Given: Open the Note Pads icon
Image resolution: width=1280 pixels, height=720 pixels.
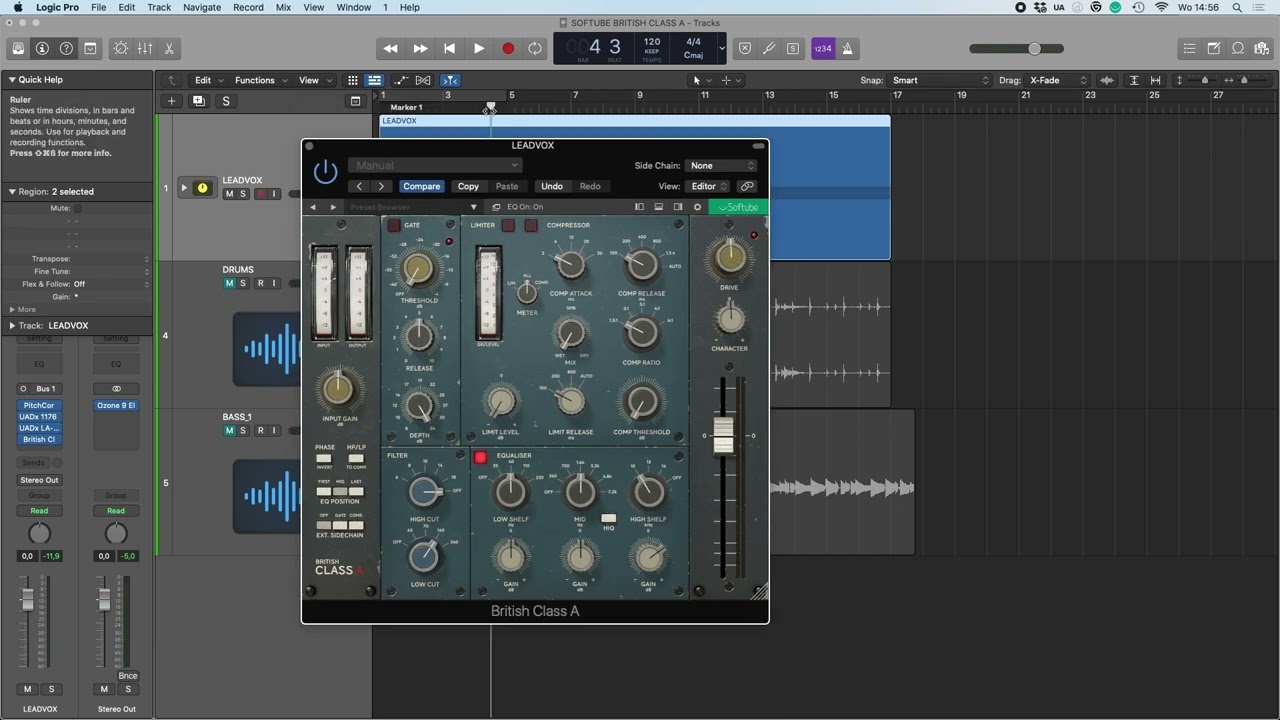Looking at the screenshot, I should coord(1214,48).
